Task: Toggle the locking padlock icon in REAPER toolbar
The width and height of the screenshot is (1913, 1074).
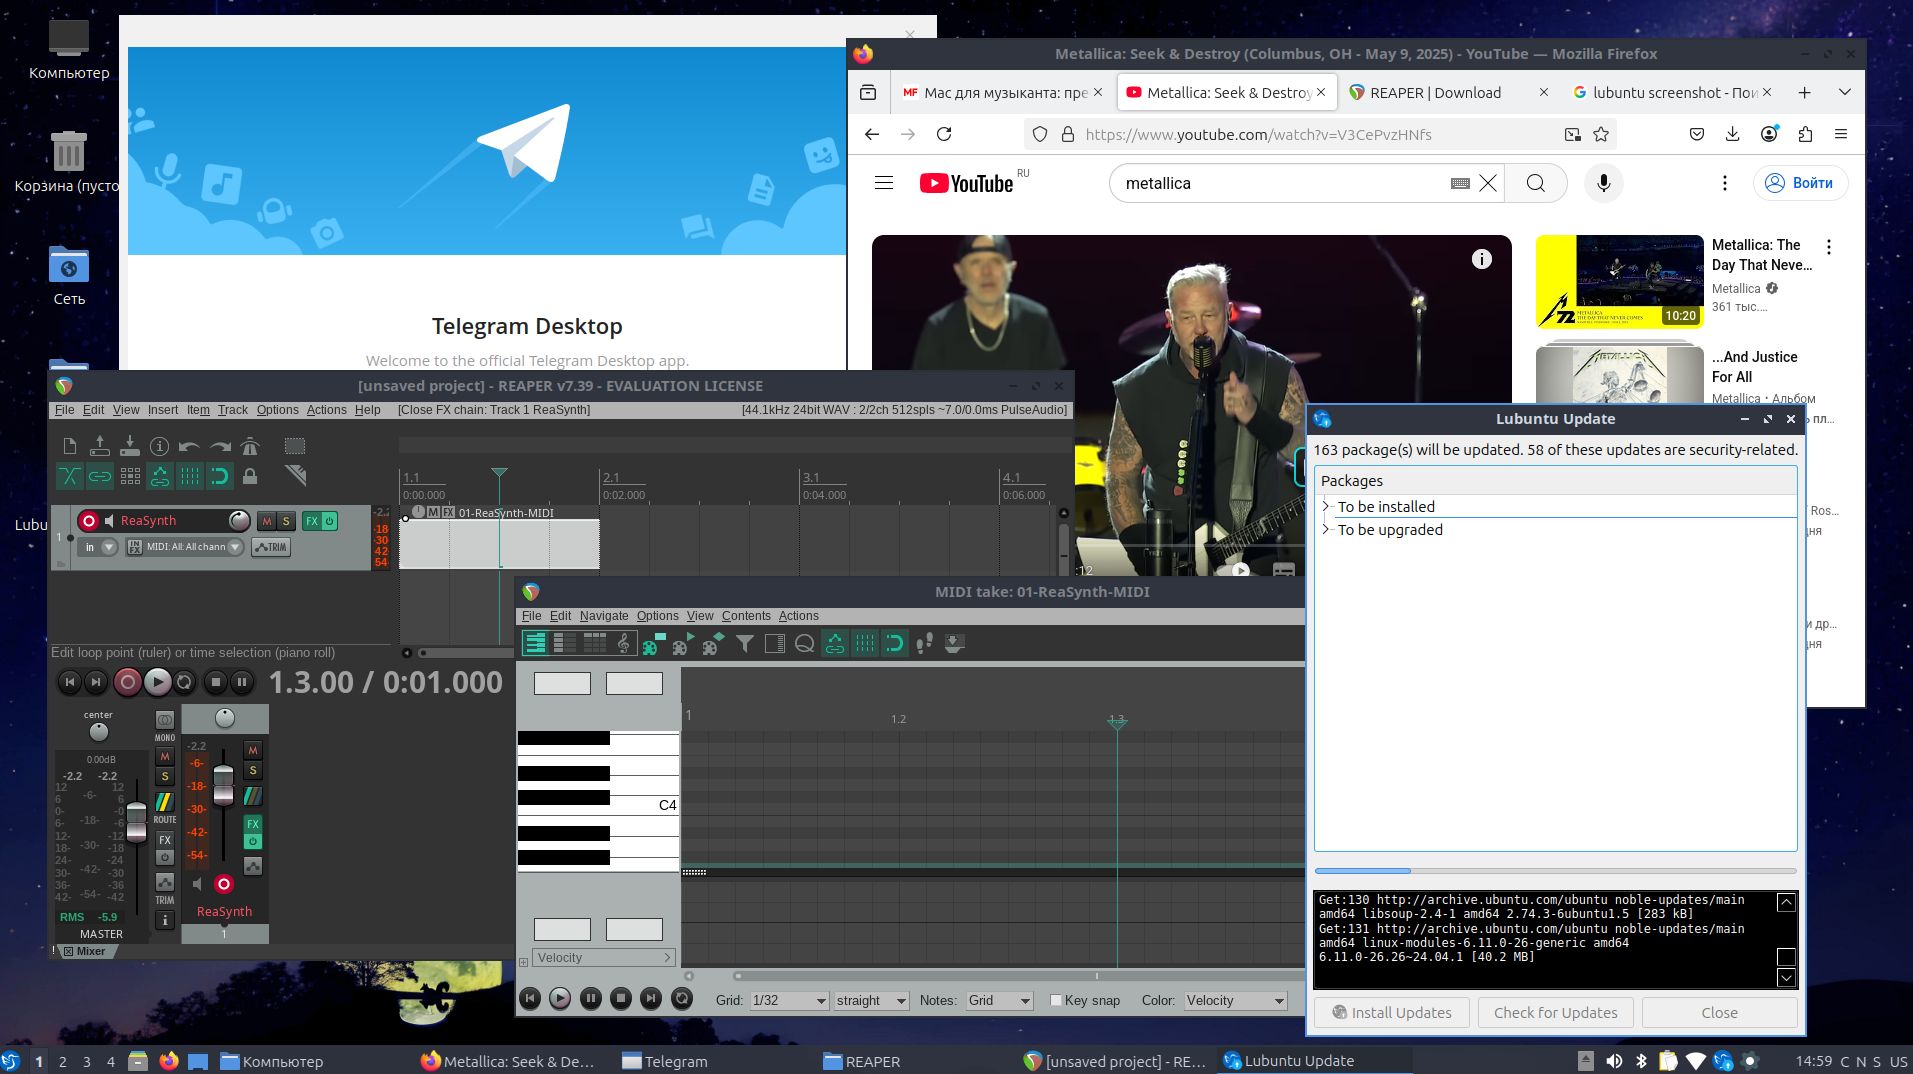Action: click(x=250, y=476)
